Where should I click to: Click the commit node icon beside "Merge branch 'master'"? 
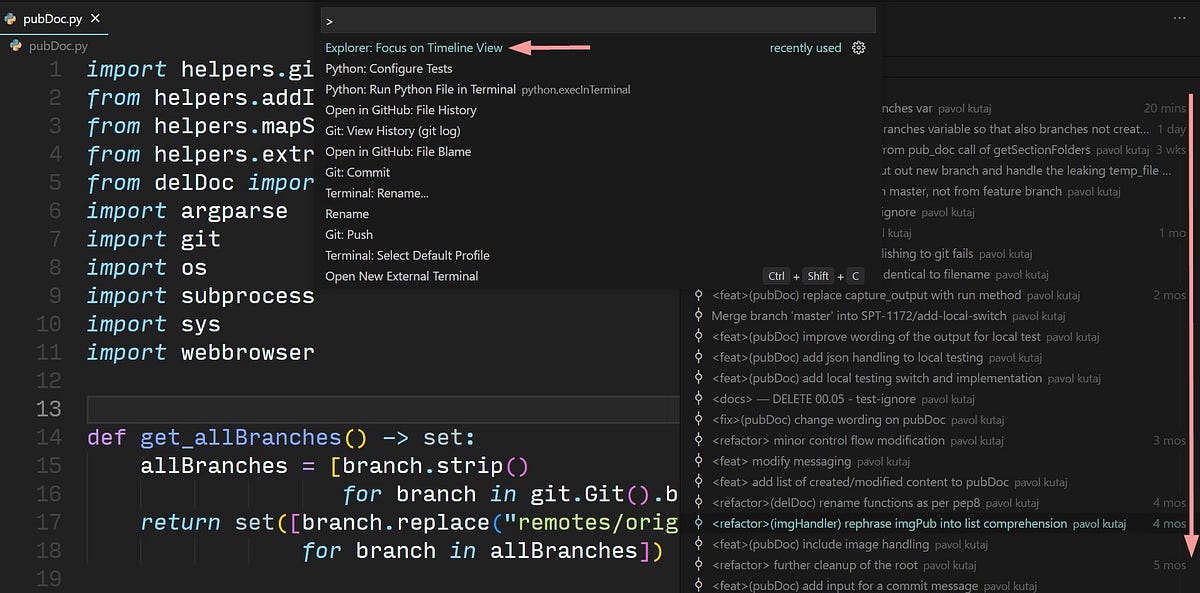[697, 316]
